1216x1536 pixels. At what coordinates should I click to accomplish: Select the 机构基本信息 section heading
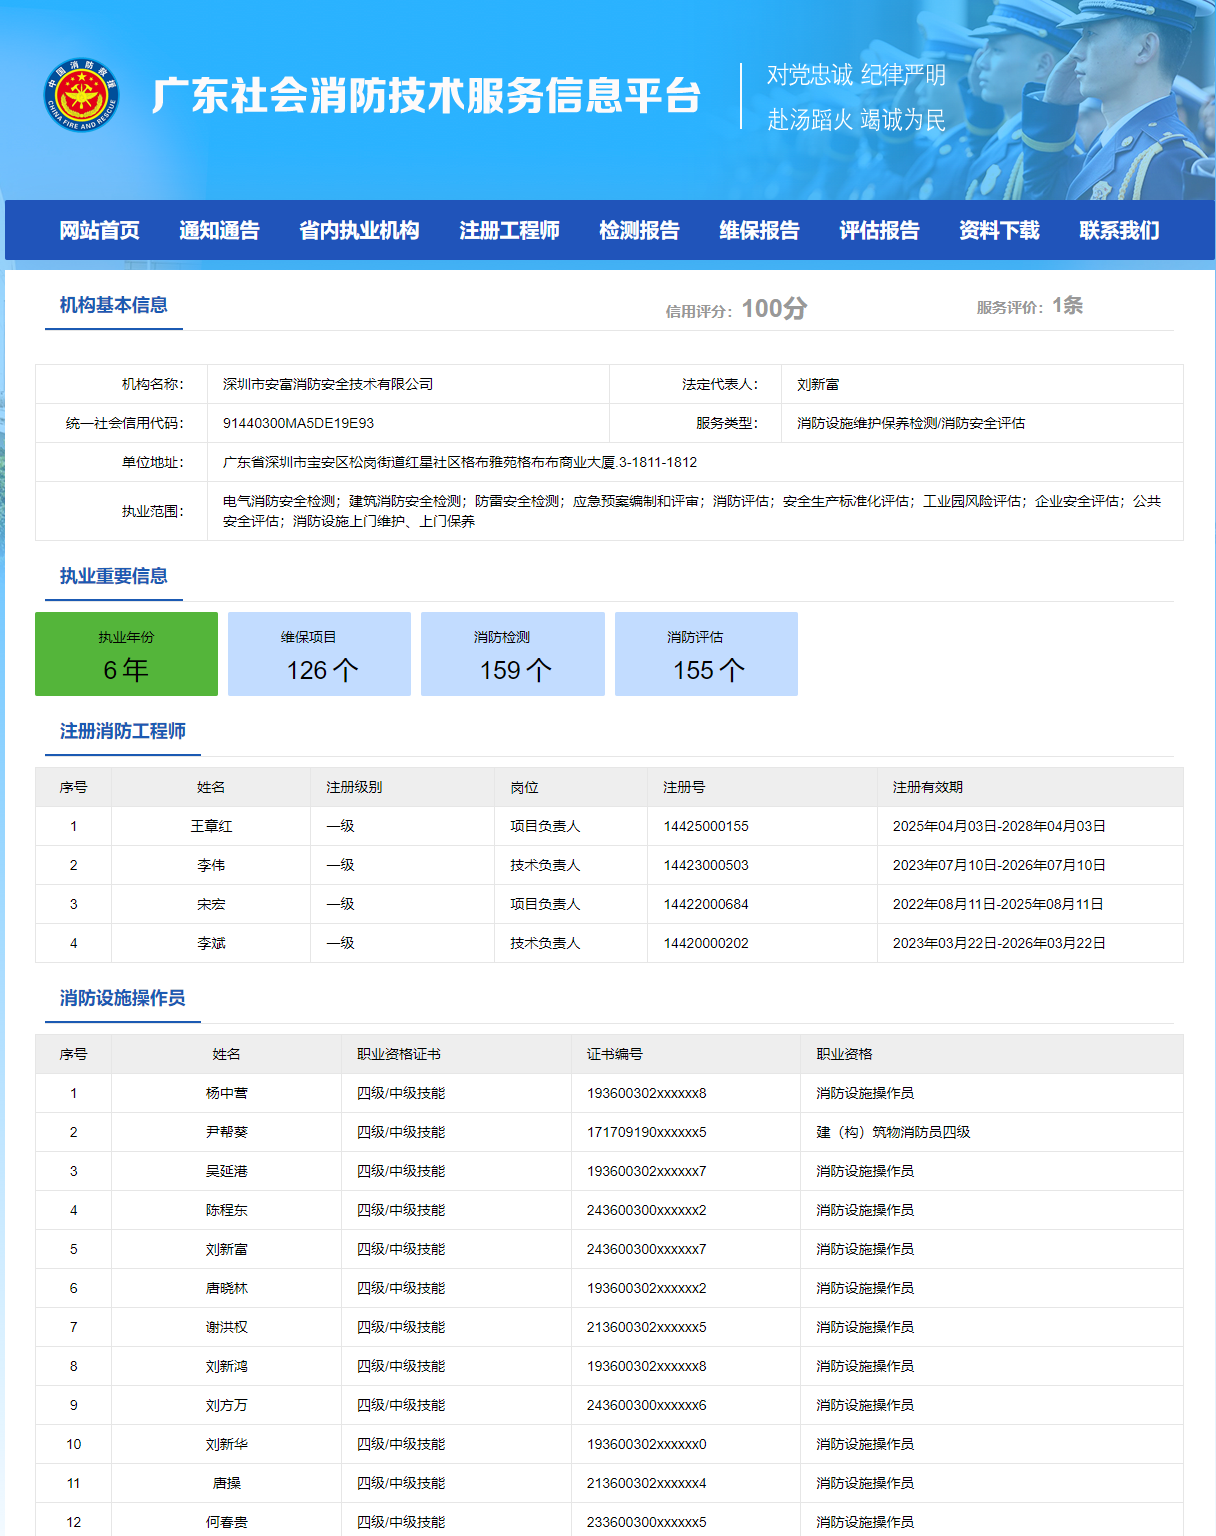113,305
